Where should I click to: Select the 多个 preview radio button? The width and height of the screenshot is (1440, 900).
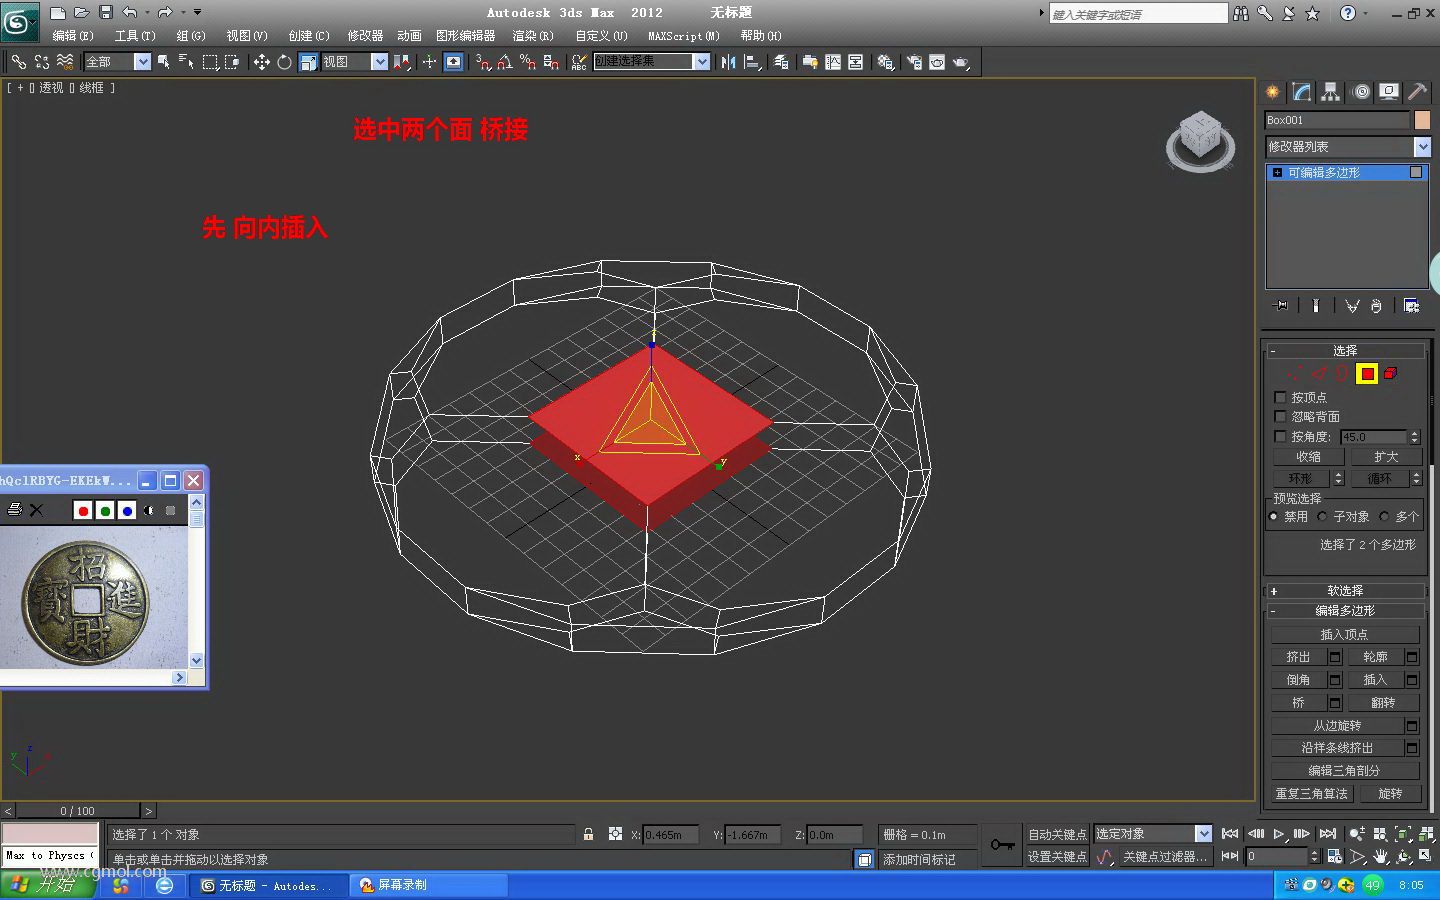coord(1385,517)
